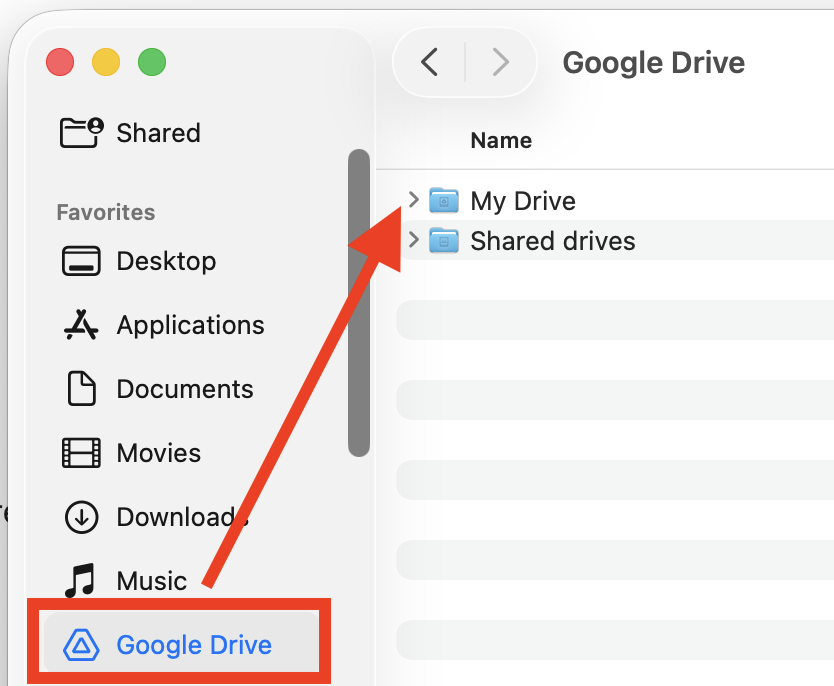Click the Documents page icon
Image resolution: width=834 pixels, height=686 pixels.
(80, 389)
